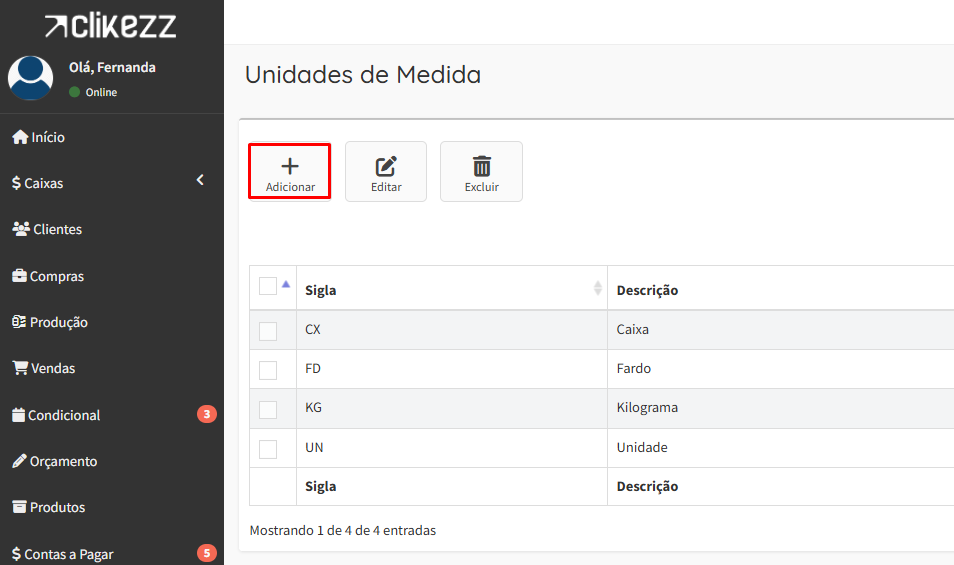Click the plus icon to add unit
This screenshot has width=954, height=565.
(290, 166)
